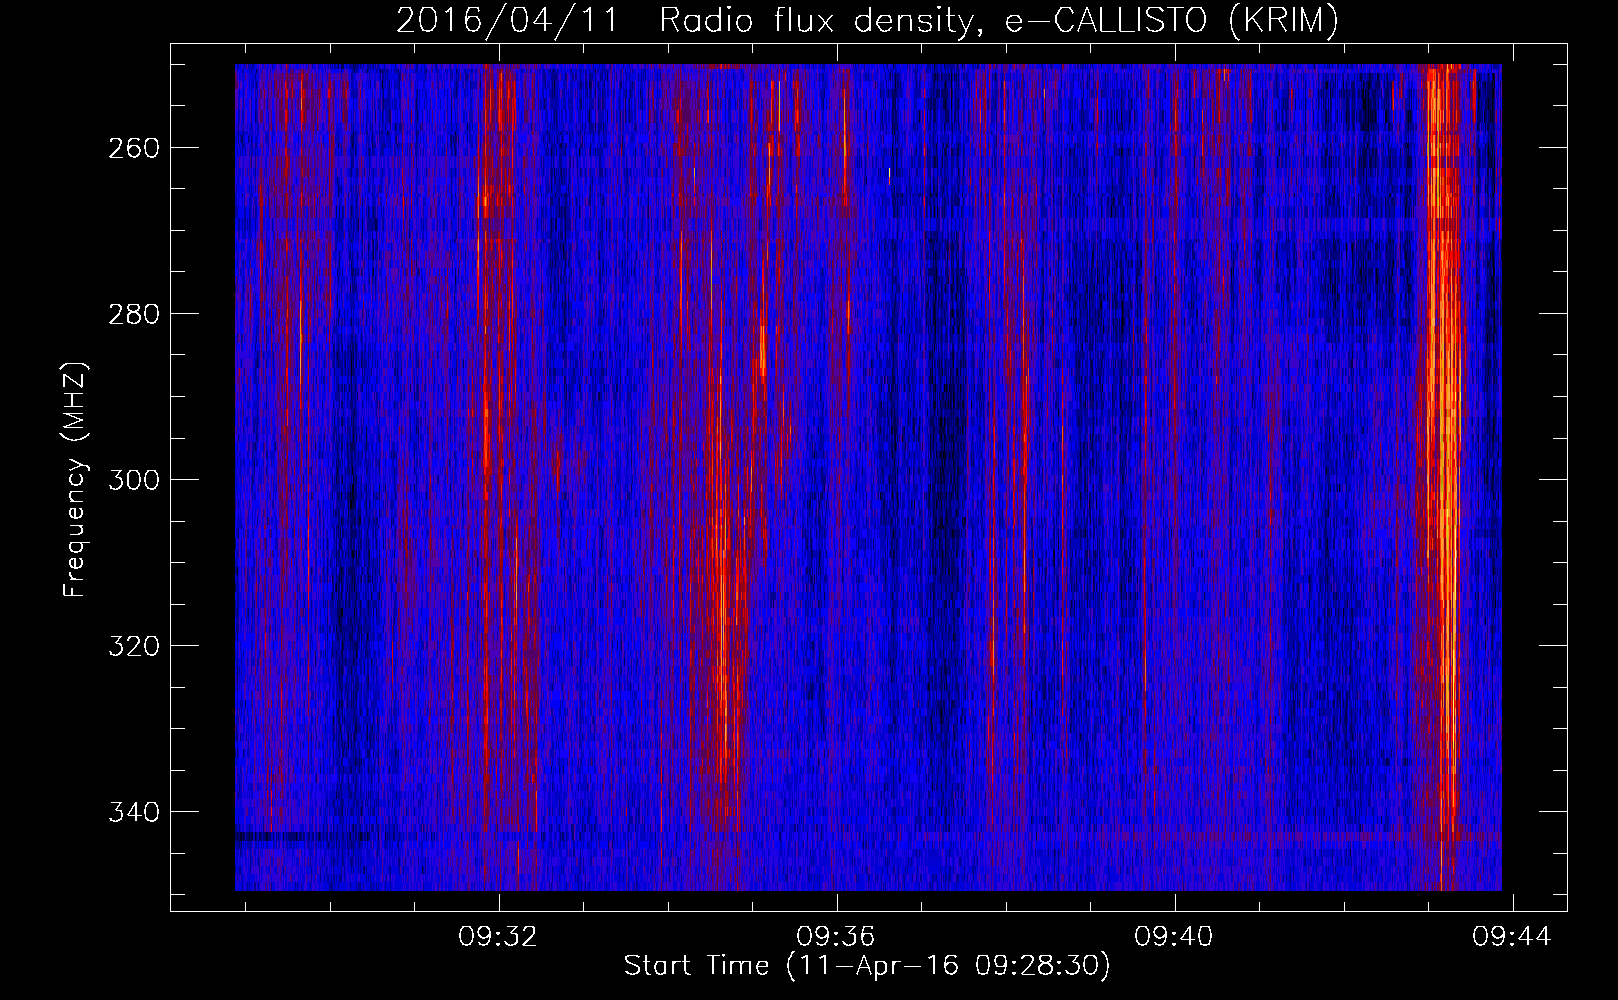Click the 09:36 time tick label
1618x1000 pixels.
(x=836, y=936)
